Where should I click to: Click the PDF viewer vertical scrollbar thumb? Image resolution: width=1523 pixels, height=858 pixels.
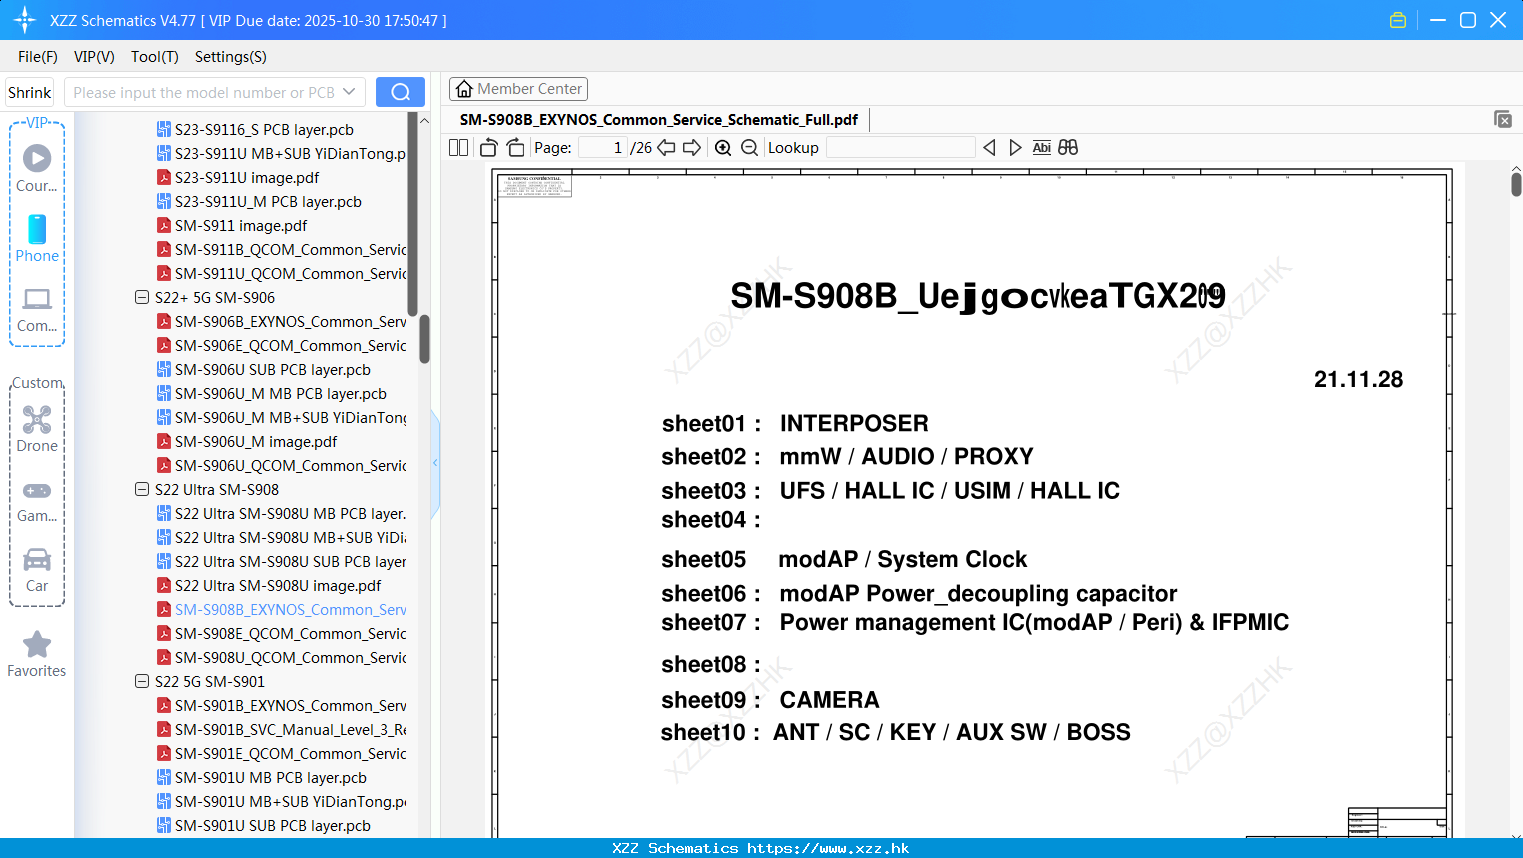point(1516,184)
